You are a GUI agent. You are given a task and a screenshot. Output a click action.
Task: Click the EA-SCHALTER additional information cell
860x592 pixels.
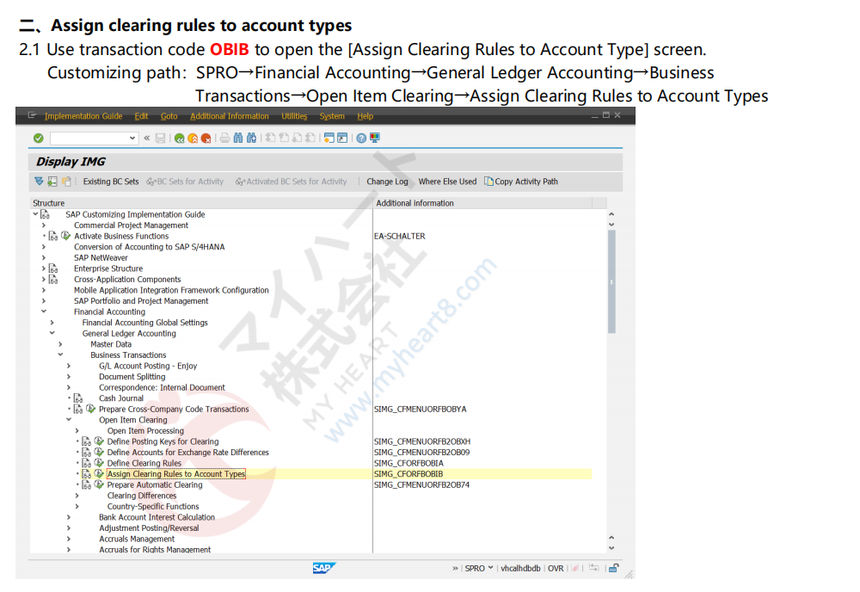coord(400,236)
